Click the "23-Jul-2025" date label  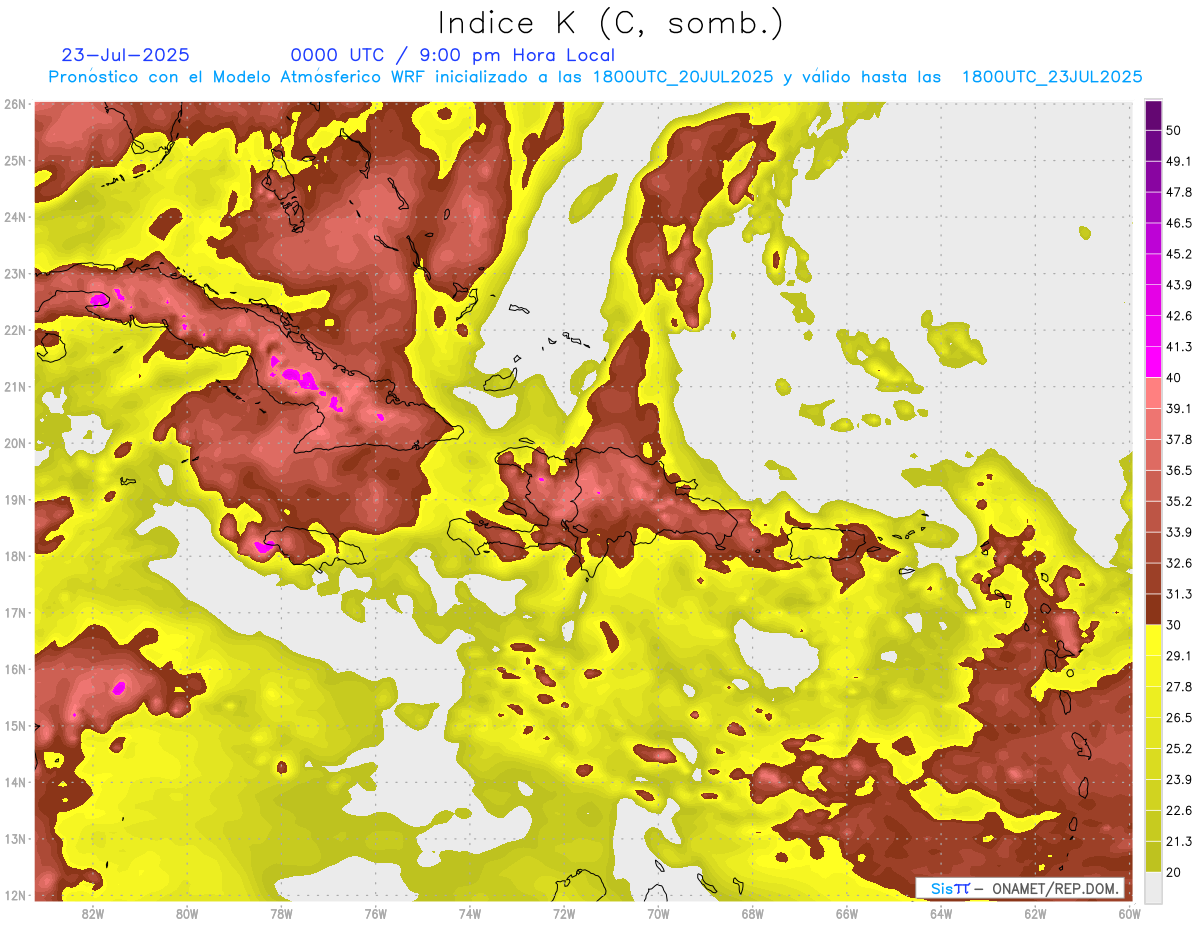[x=125, y=55]
